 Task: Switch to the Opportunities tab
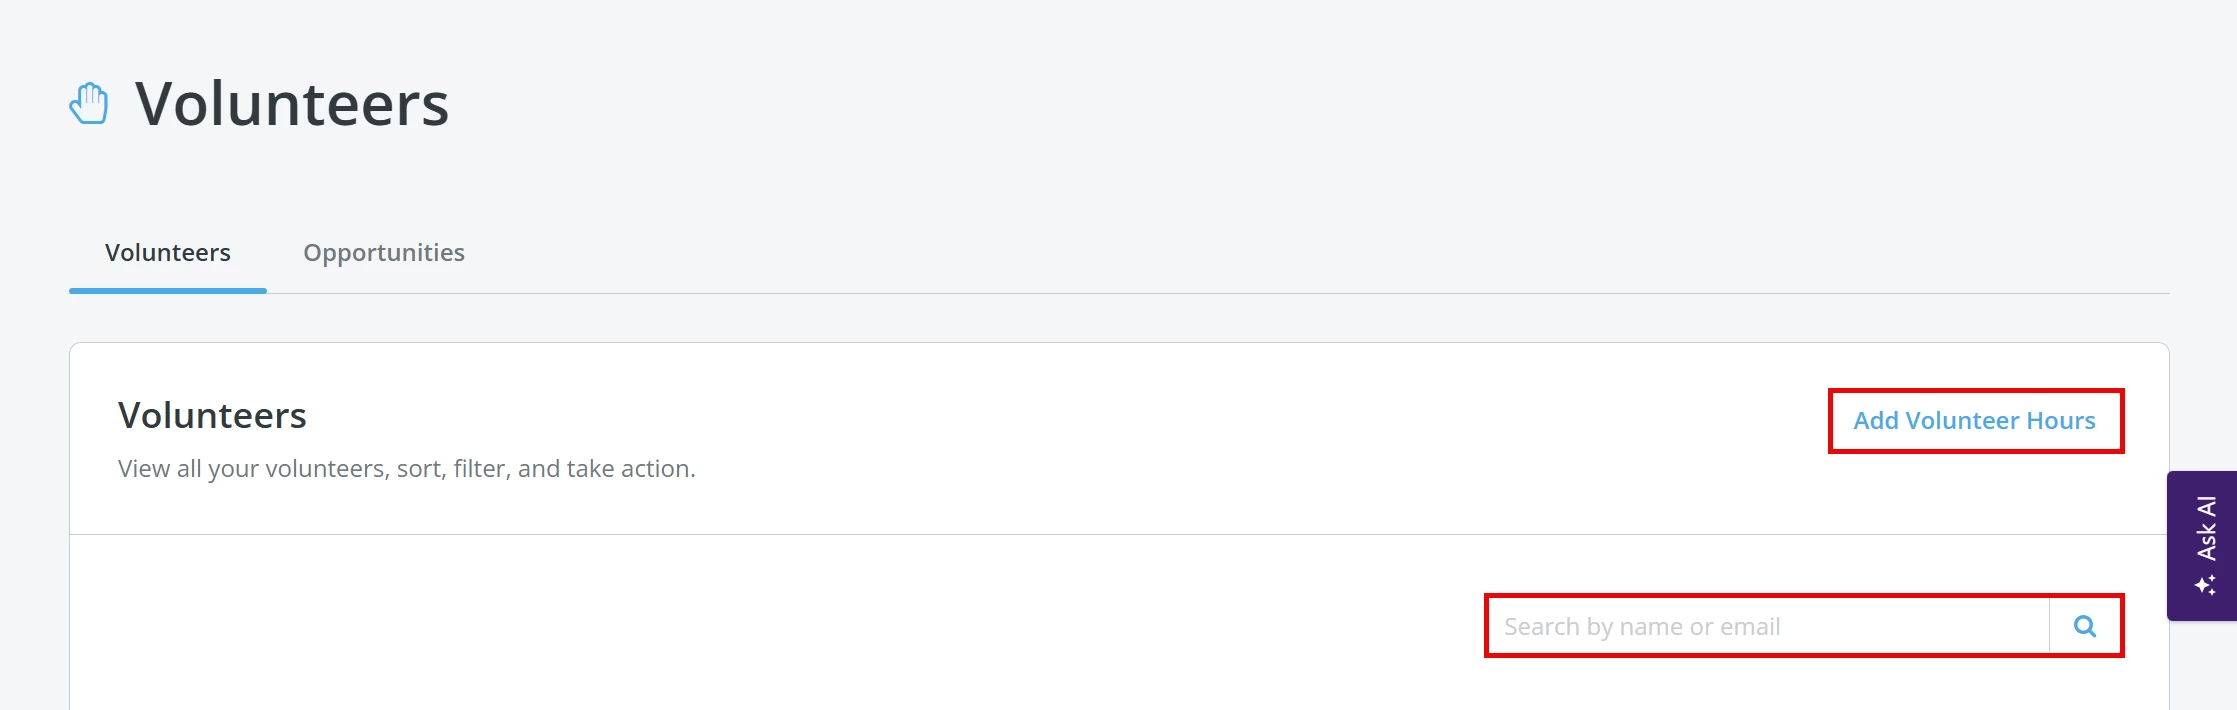click(x=383, y=253)
